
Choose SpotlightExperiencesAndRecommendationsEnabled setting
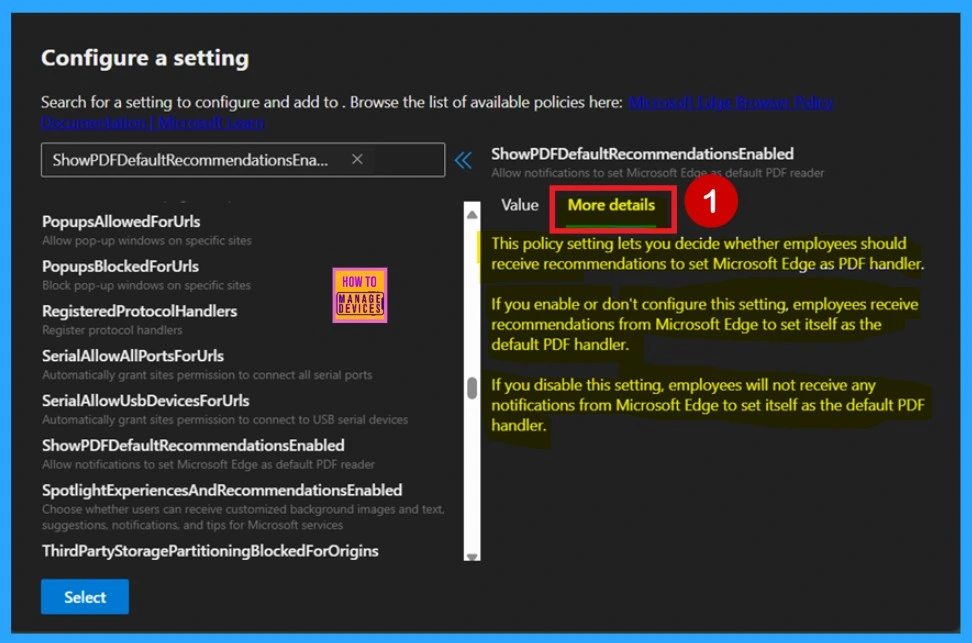[222, 490]
